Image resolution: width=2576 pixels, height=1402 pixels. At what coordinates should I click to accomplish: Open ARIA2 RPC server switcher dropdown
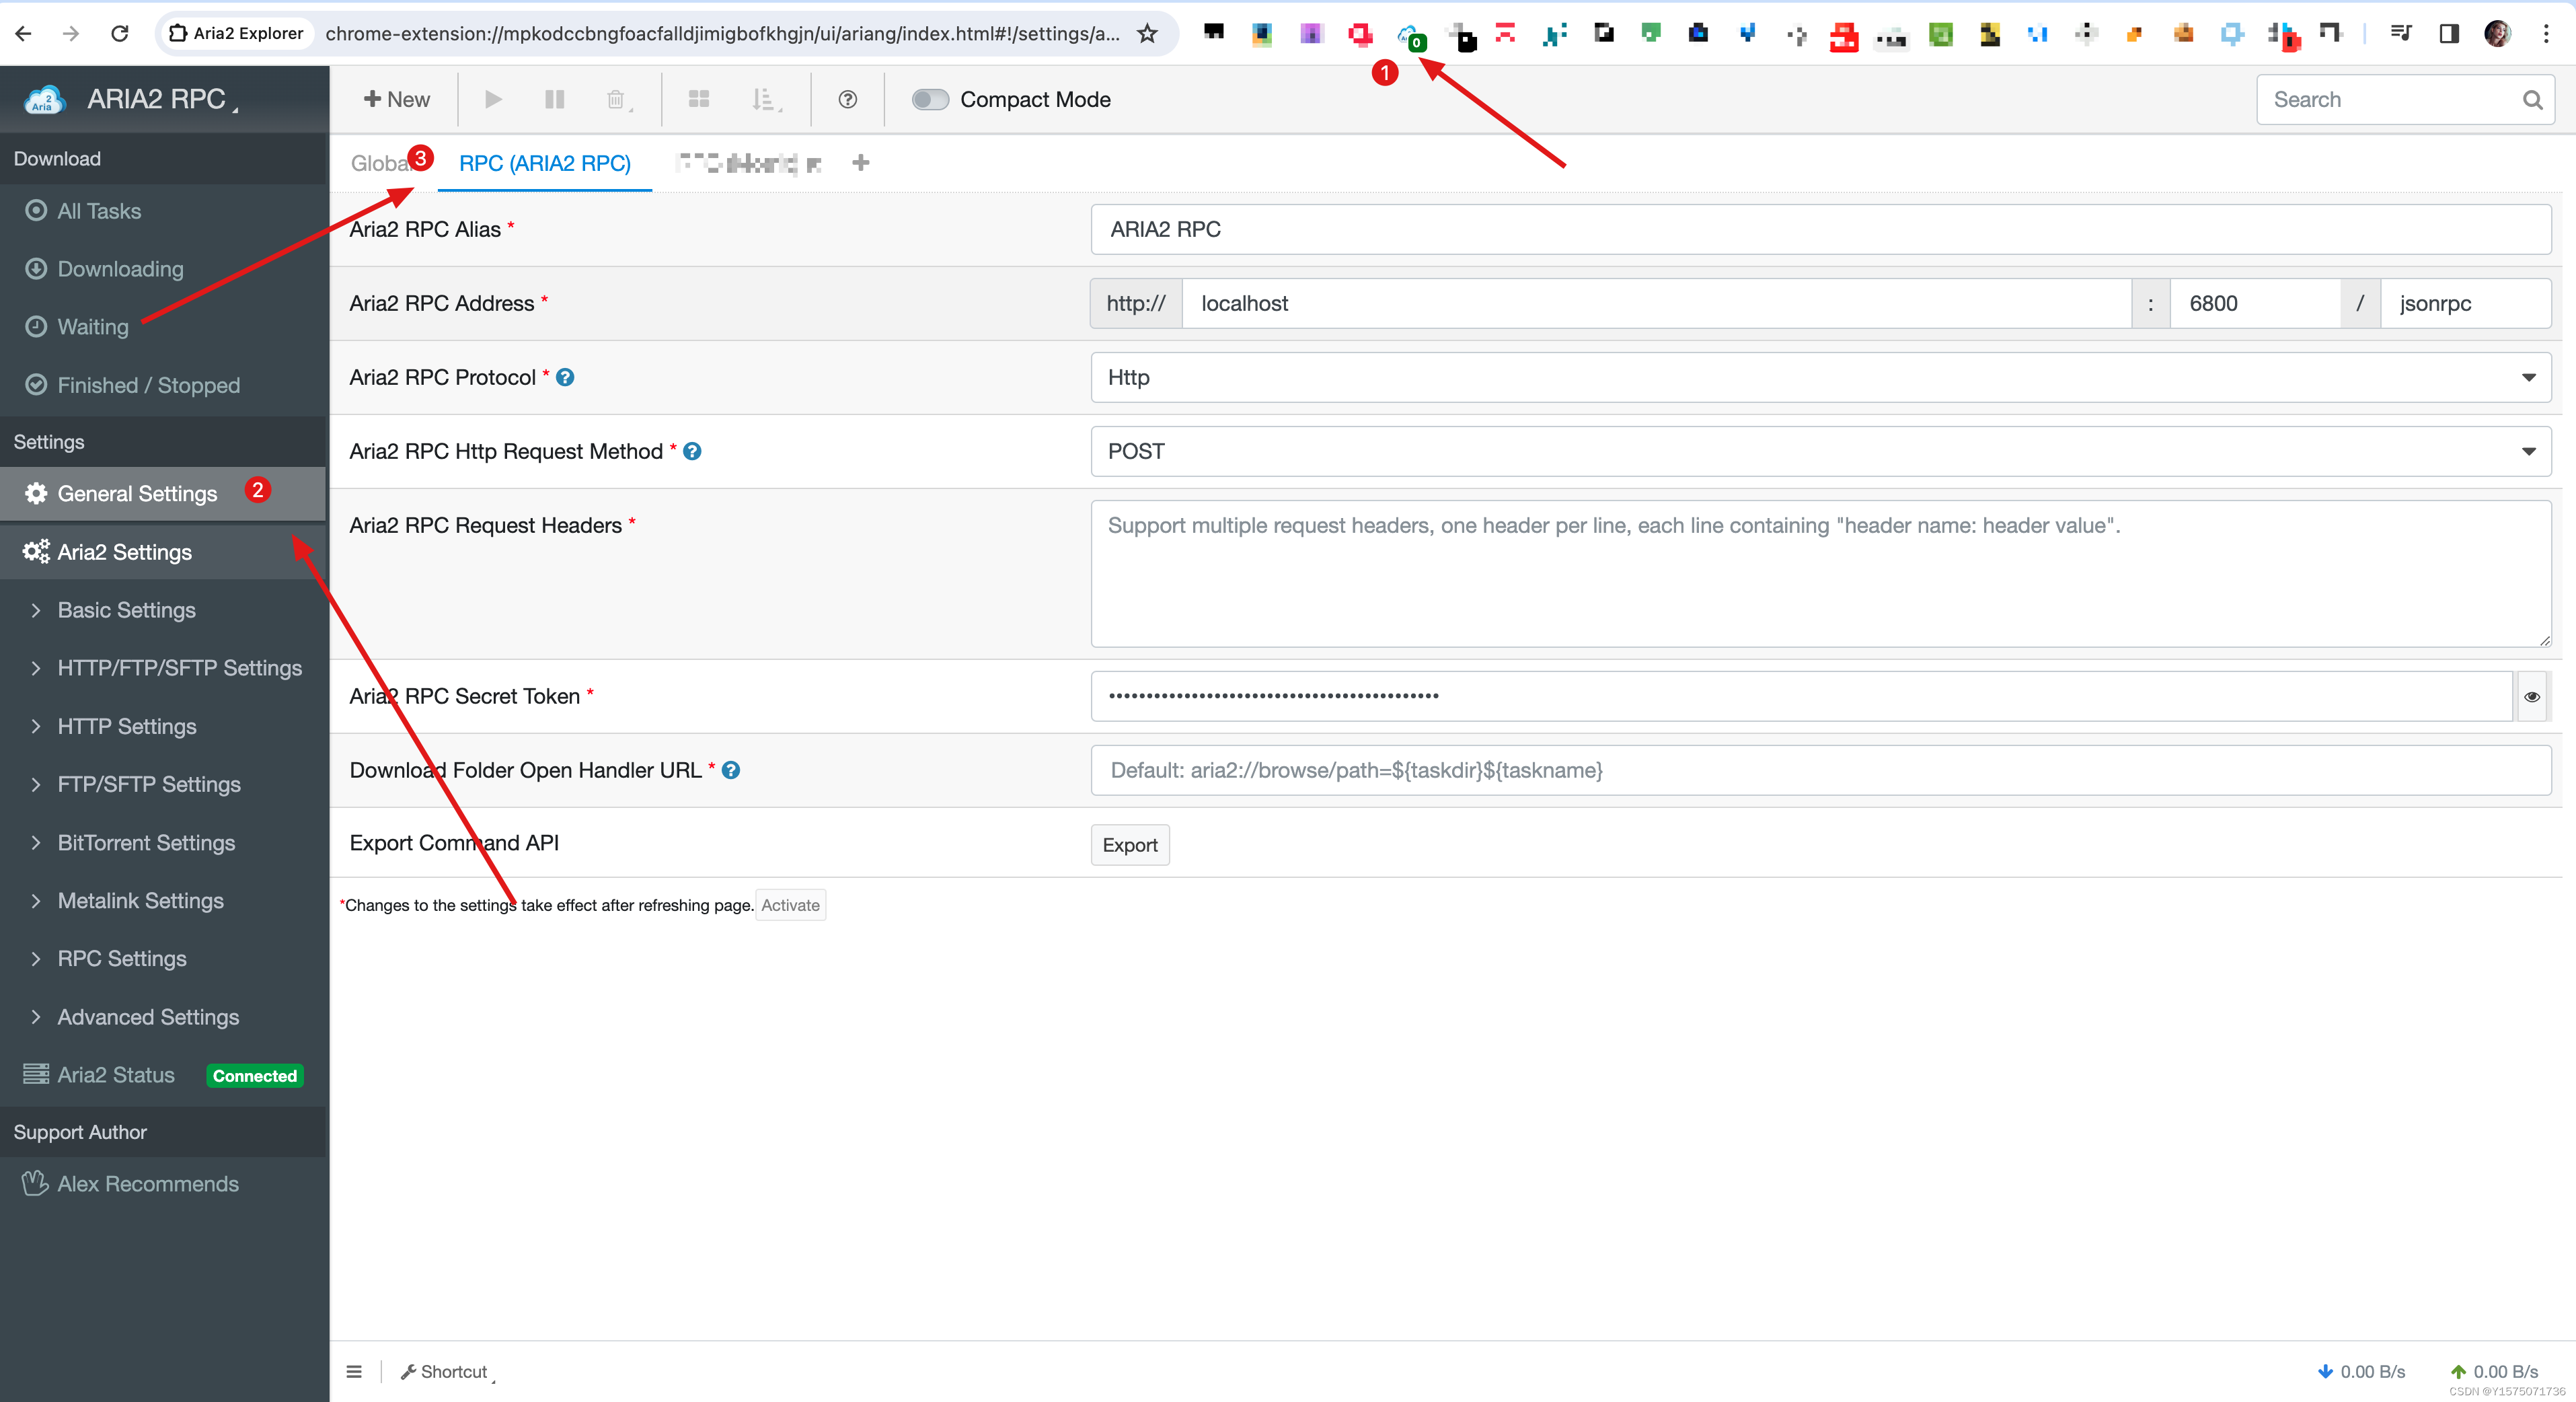[163, 99]
